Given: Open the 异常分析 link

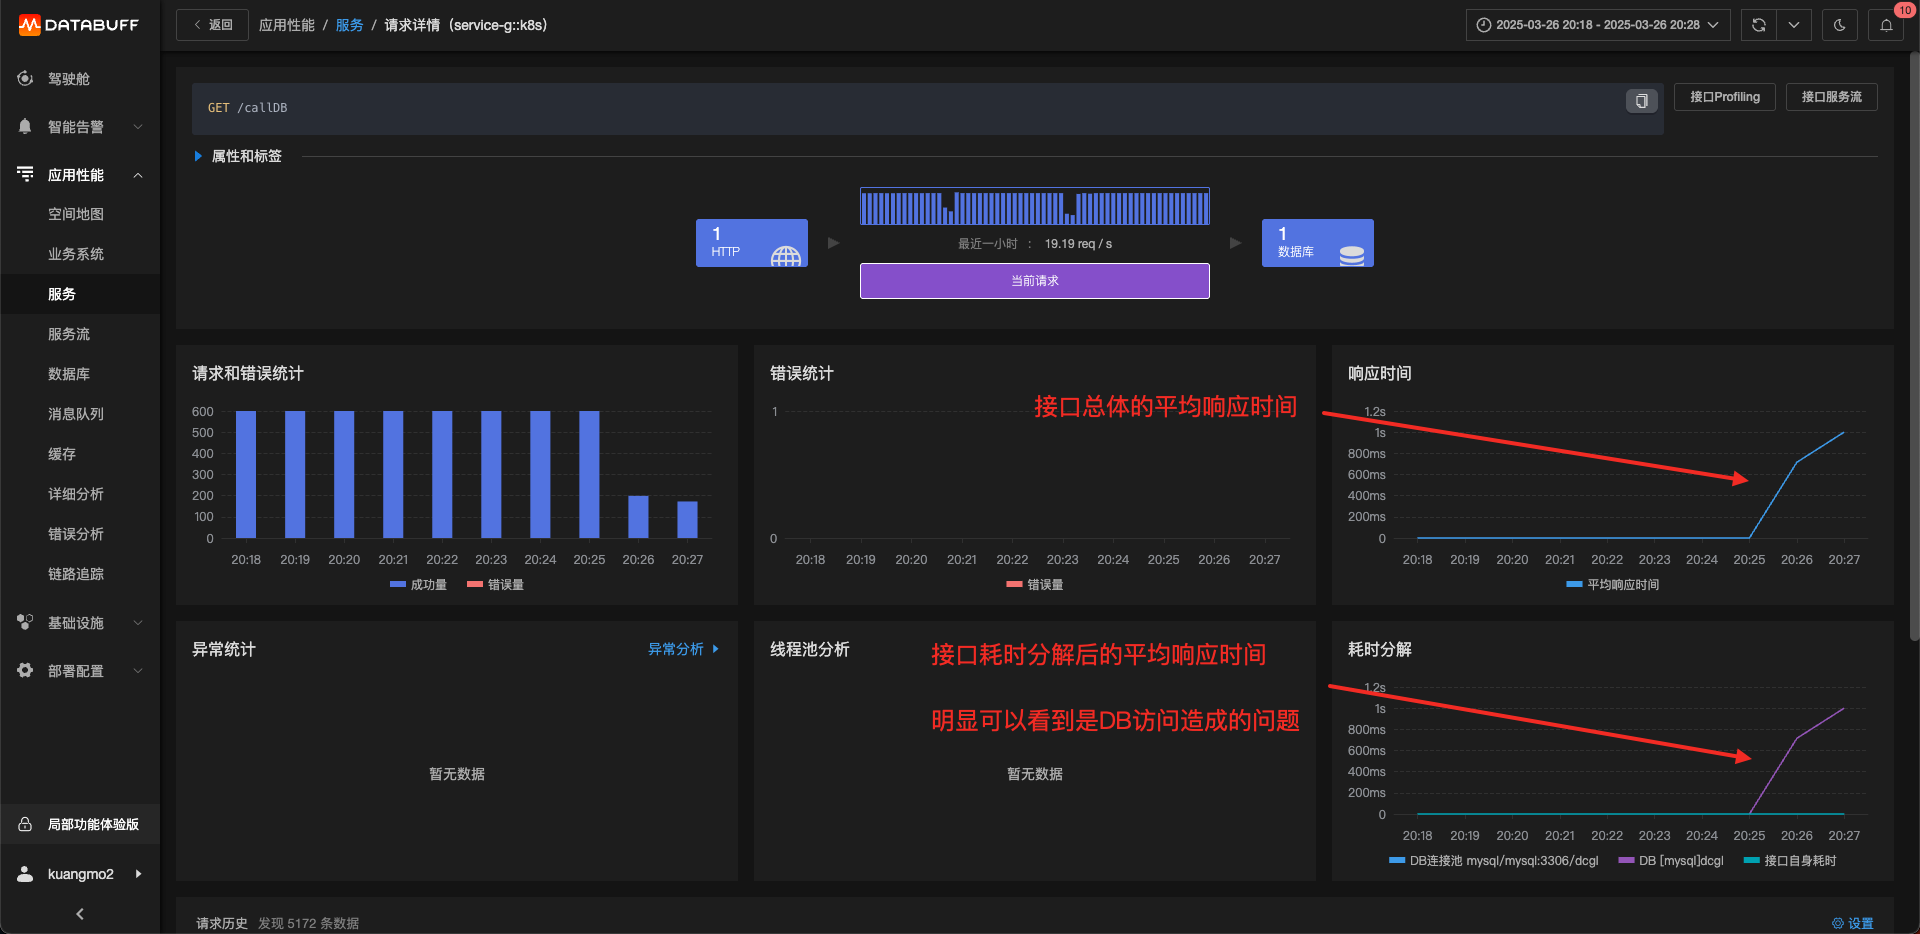Looking at the screenshot, I should pyautogui.click(x=683, y=649).
